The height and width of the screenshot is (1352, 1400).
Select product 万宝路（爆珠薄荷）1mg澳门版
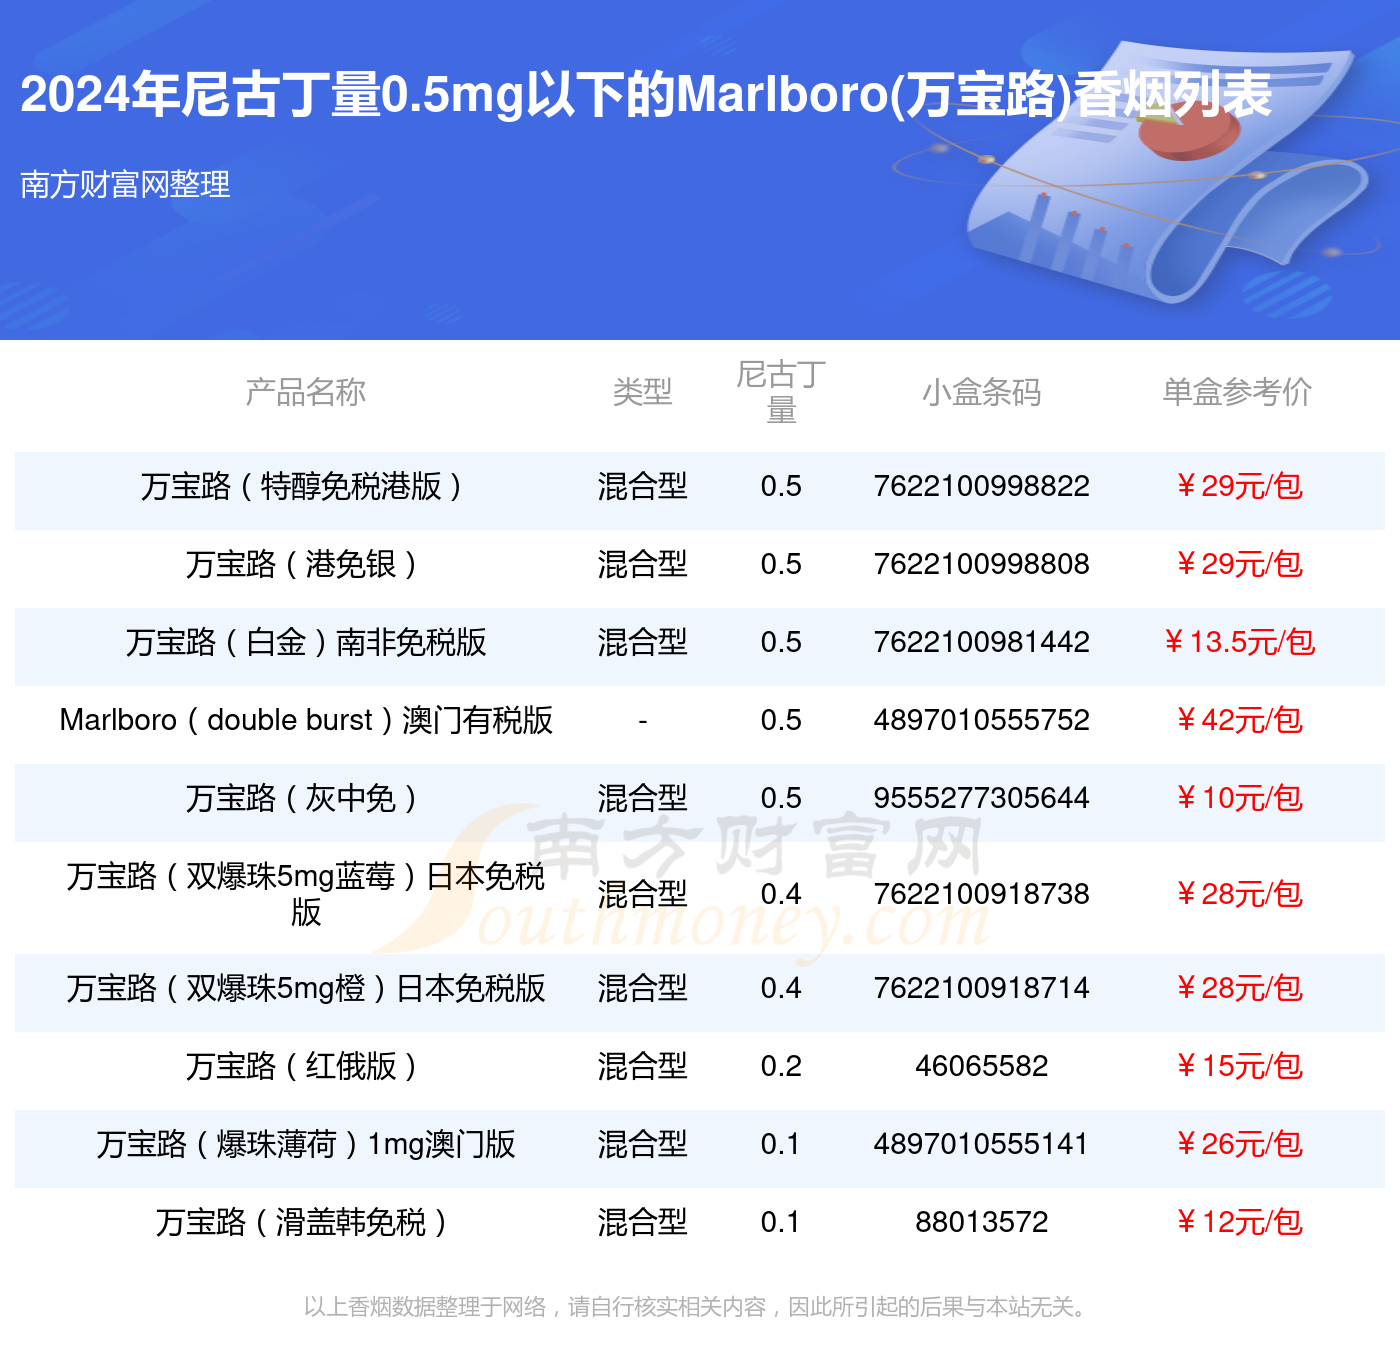click(306, 1145)
